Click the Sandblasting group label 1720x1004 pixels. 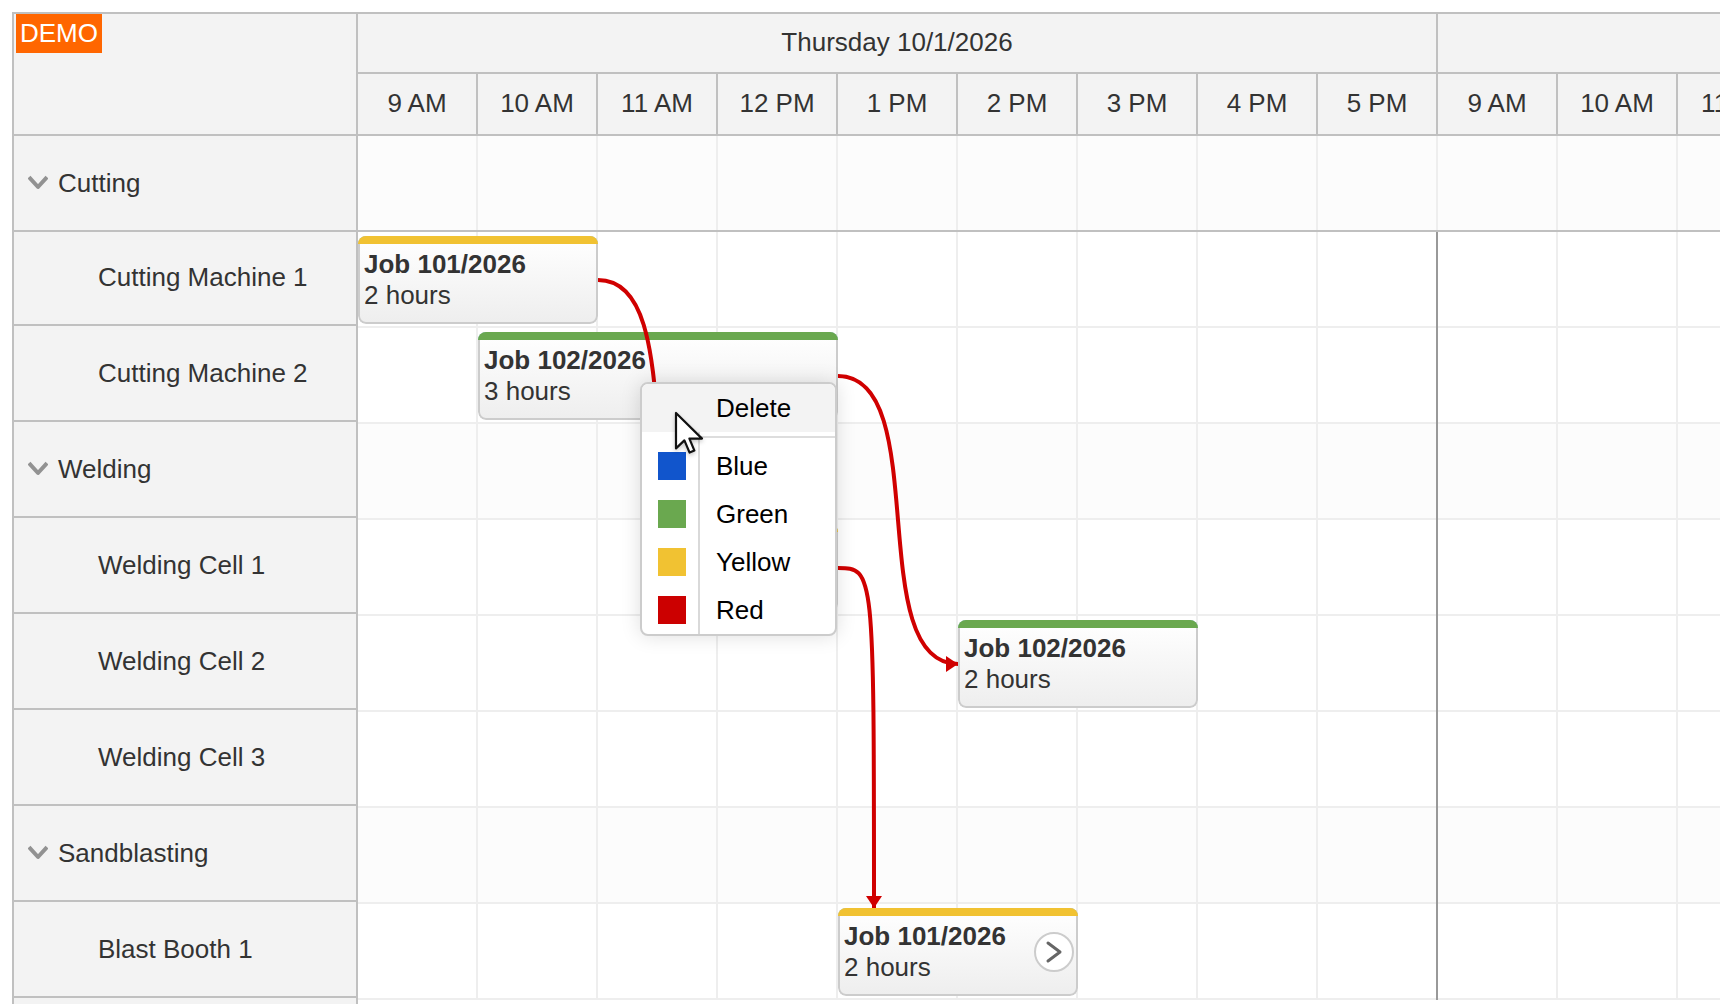[133, 853]
